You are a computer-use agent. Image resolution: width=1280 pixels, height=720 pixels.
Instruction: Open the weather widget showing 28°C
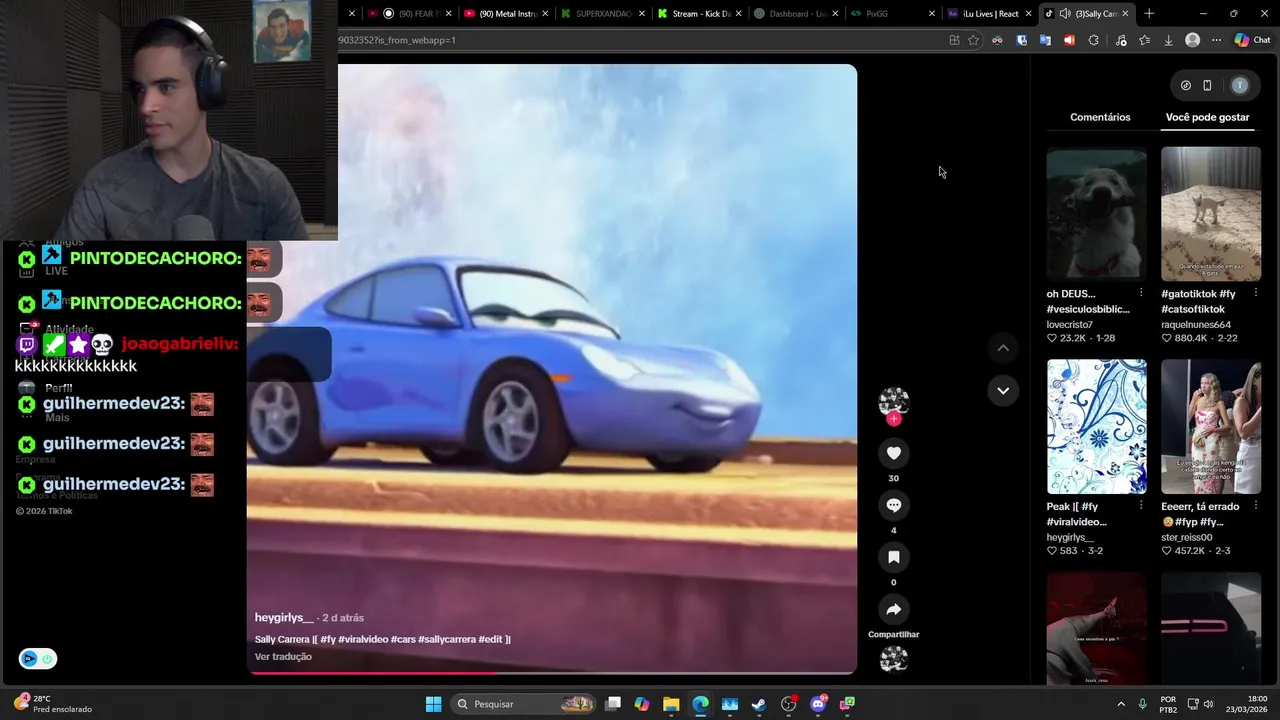pos(52,704)
